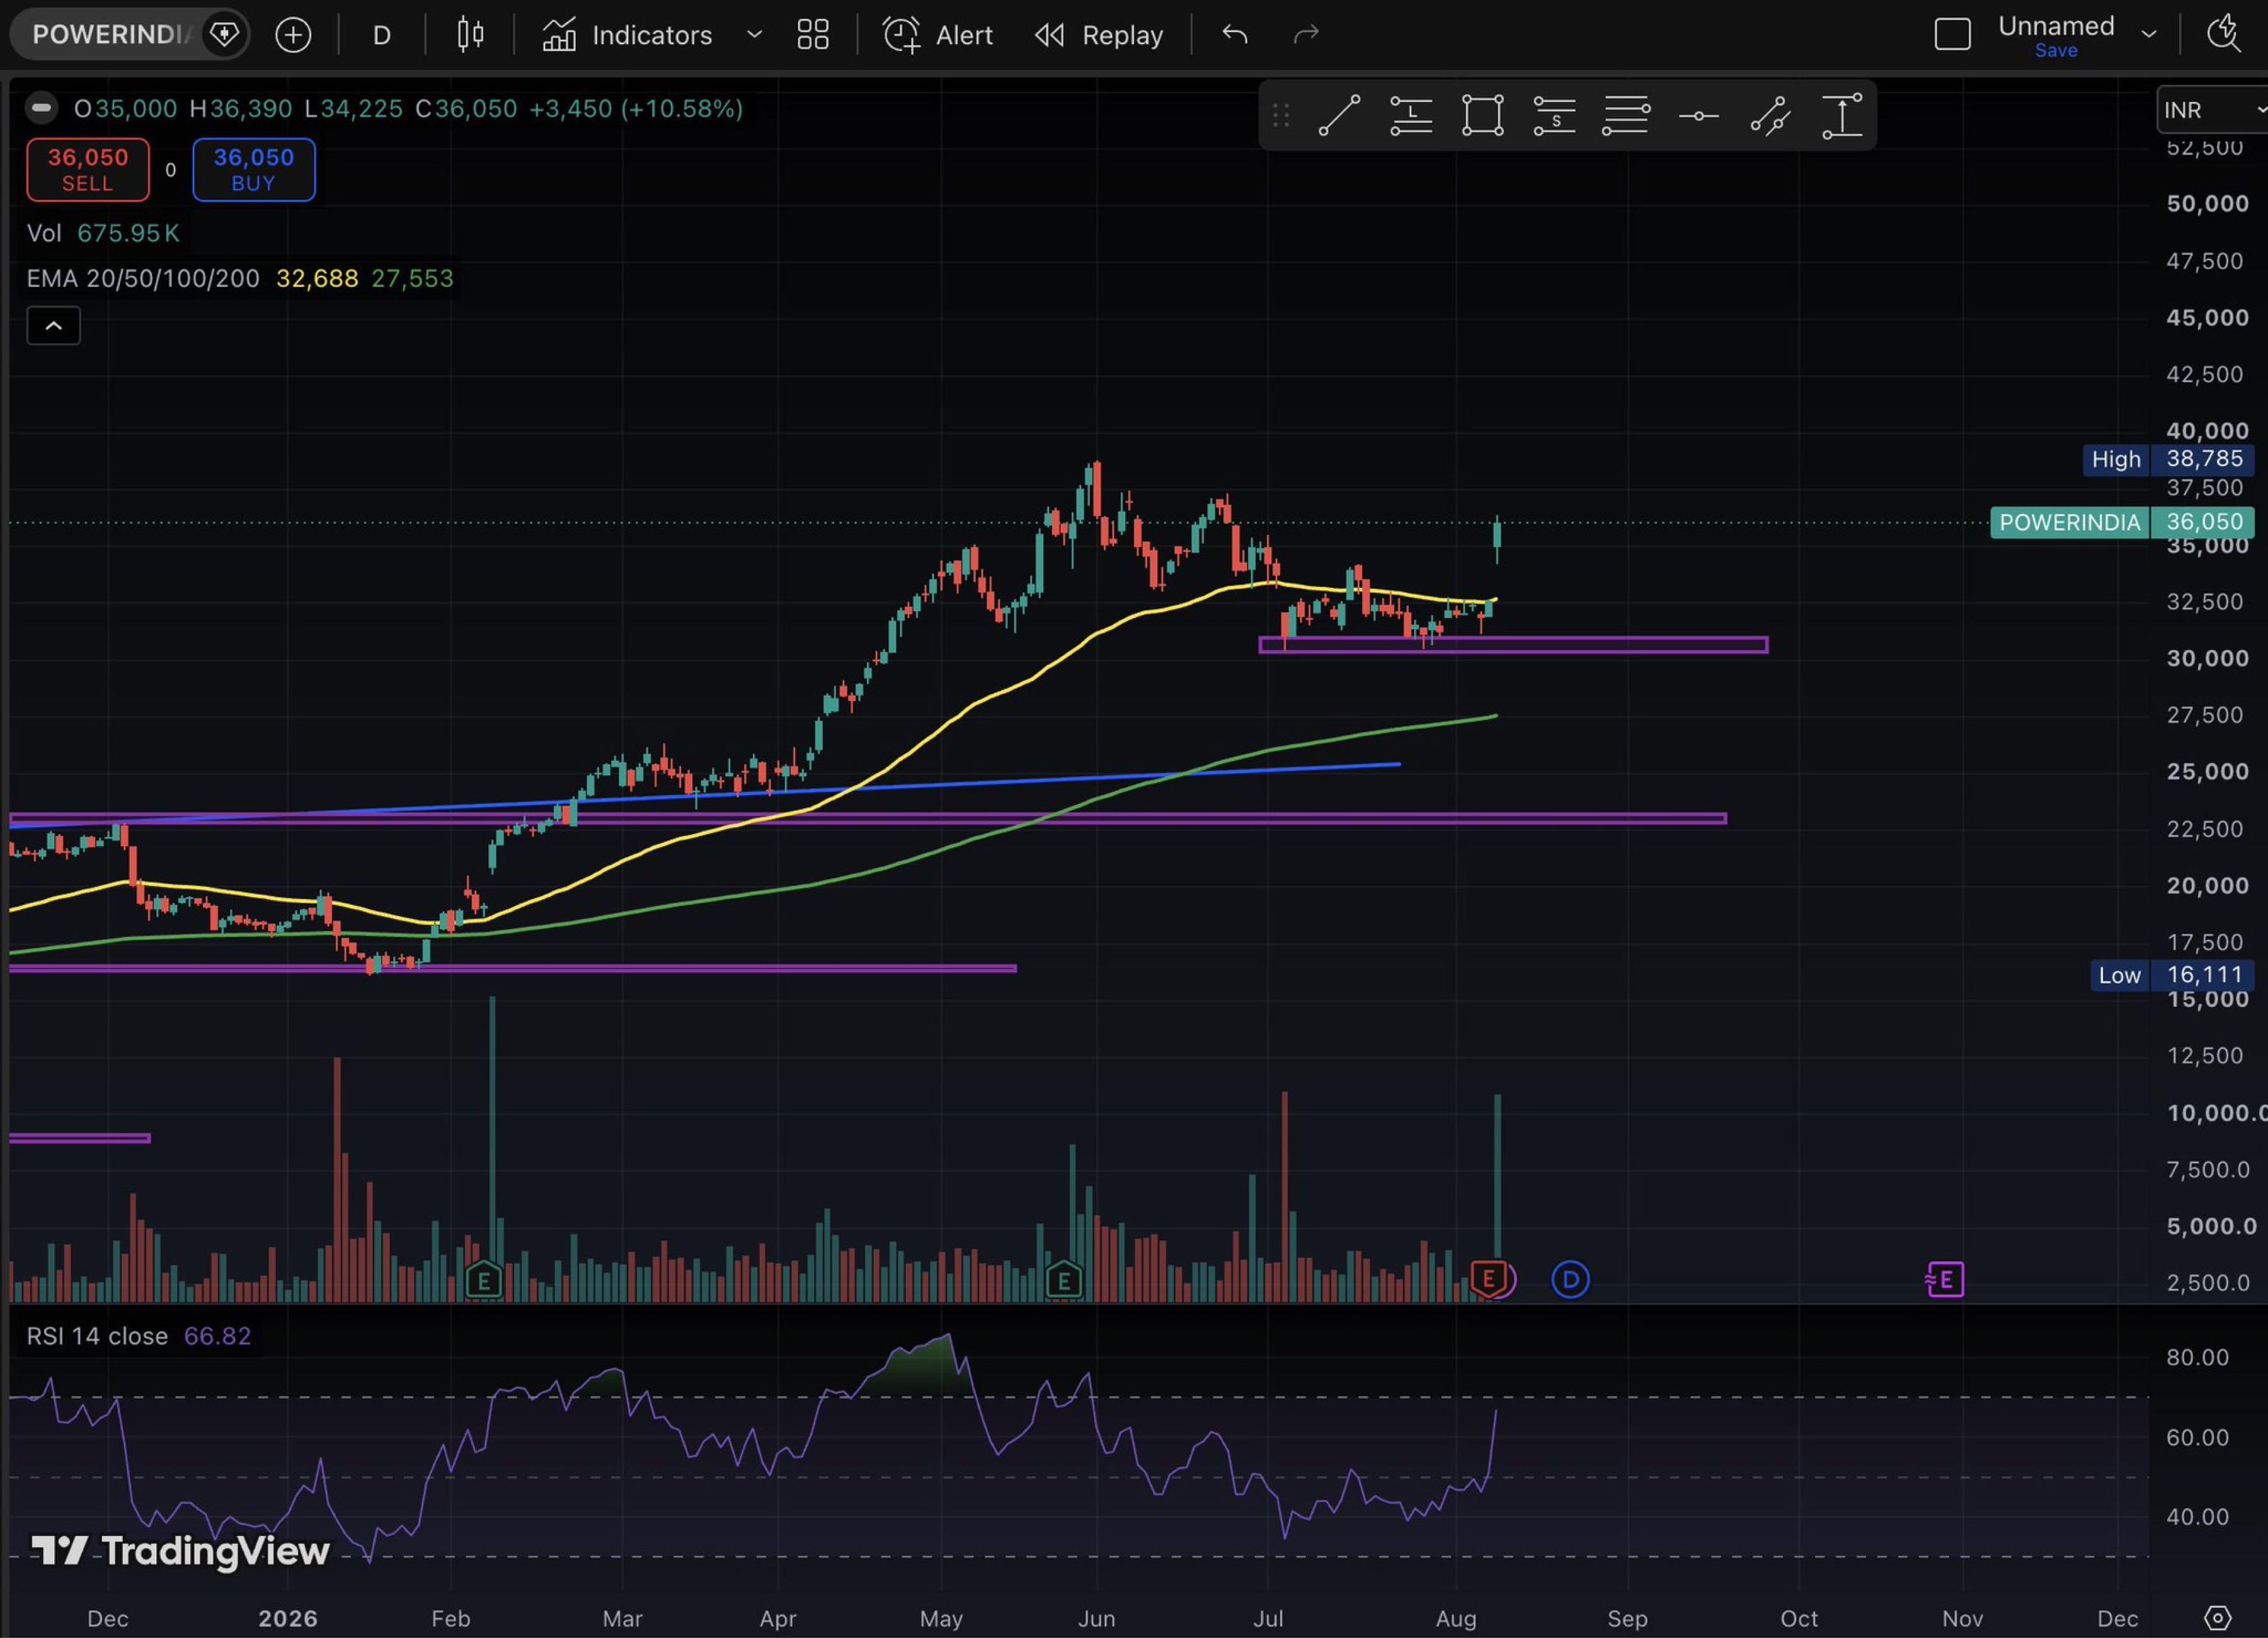Click the 25,000 level on the price axis

(2207, 771)
